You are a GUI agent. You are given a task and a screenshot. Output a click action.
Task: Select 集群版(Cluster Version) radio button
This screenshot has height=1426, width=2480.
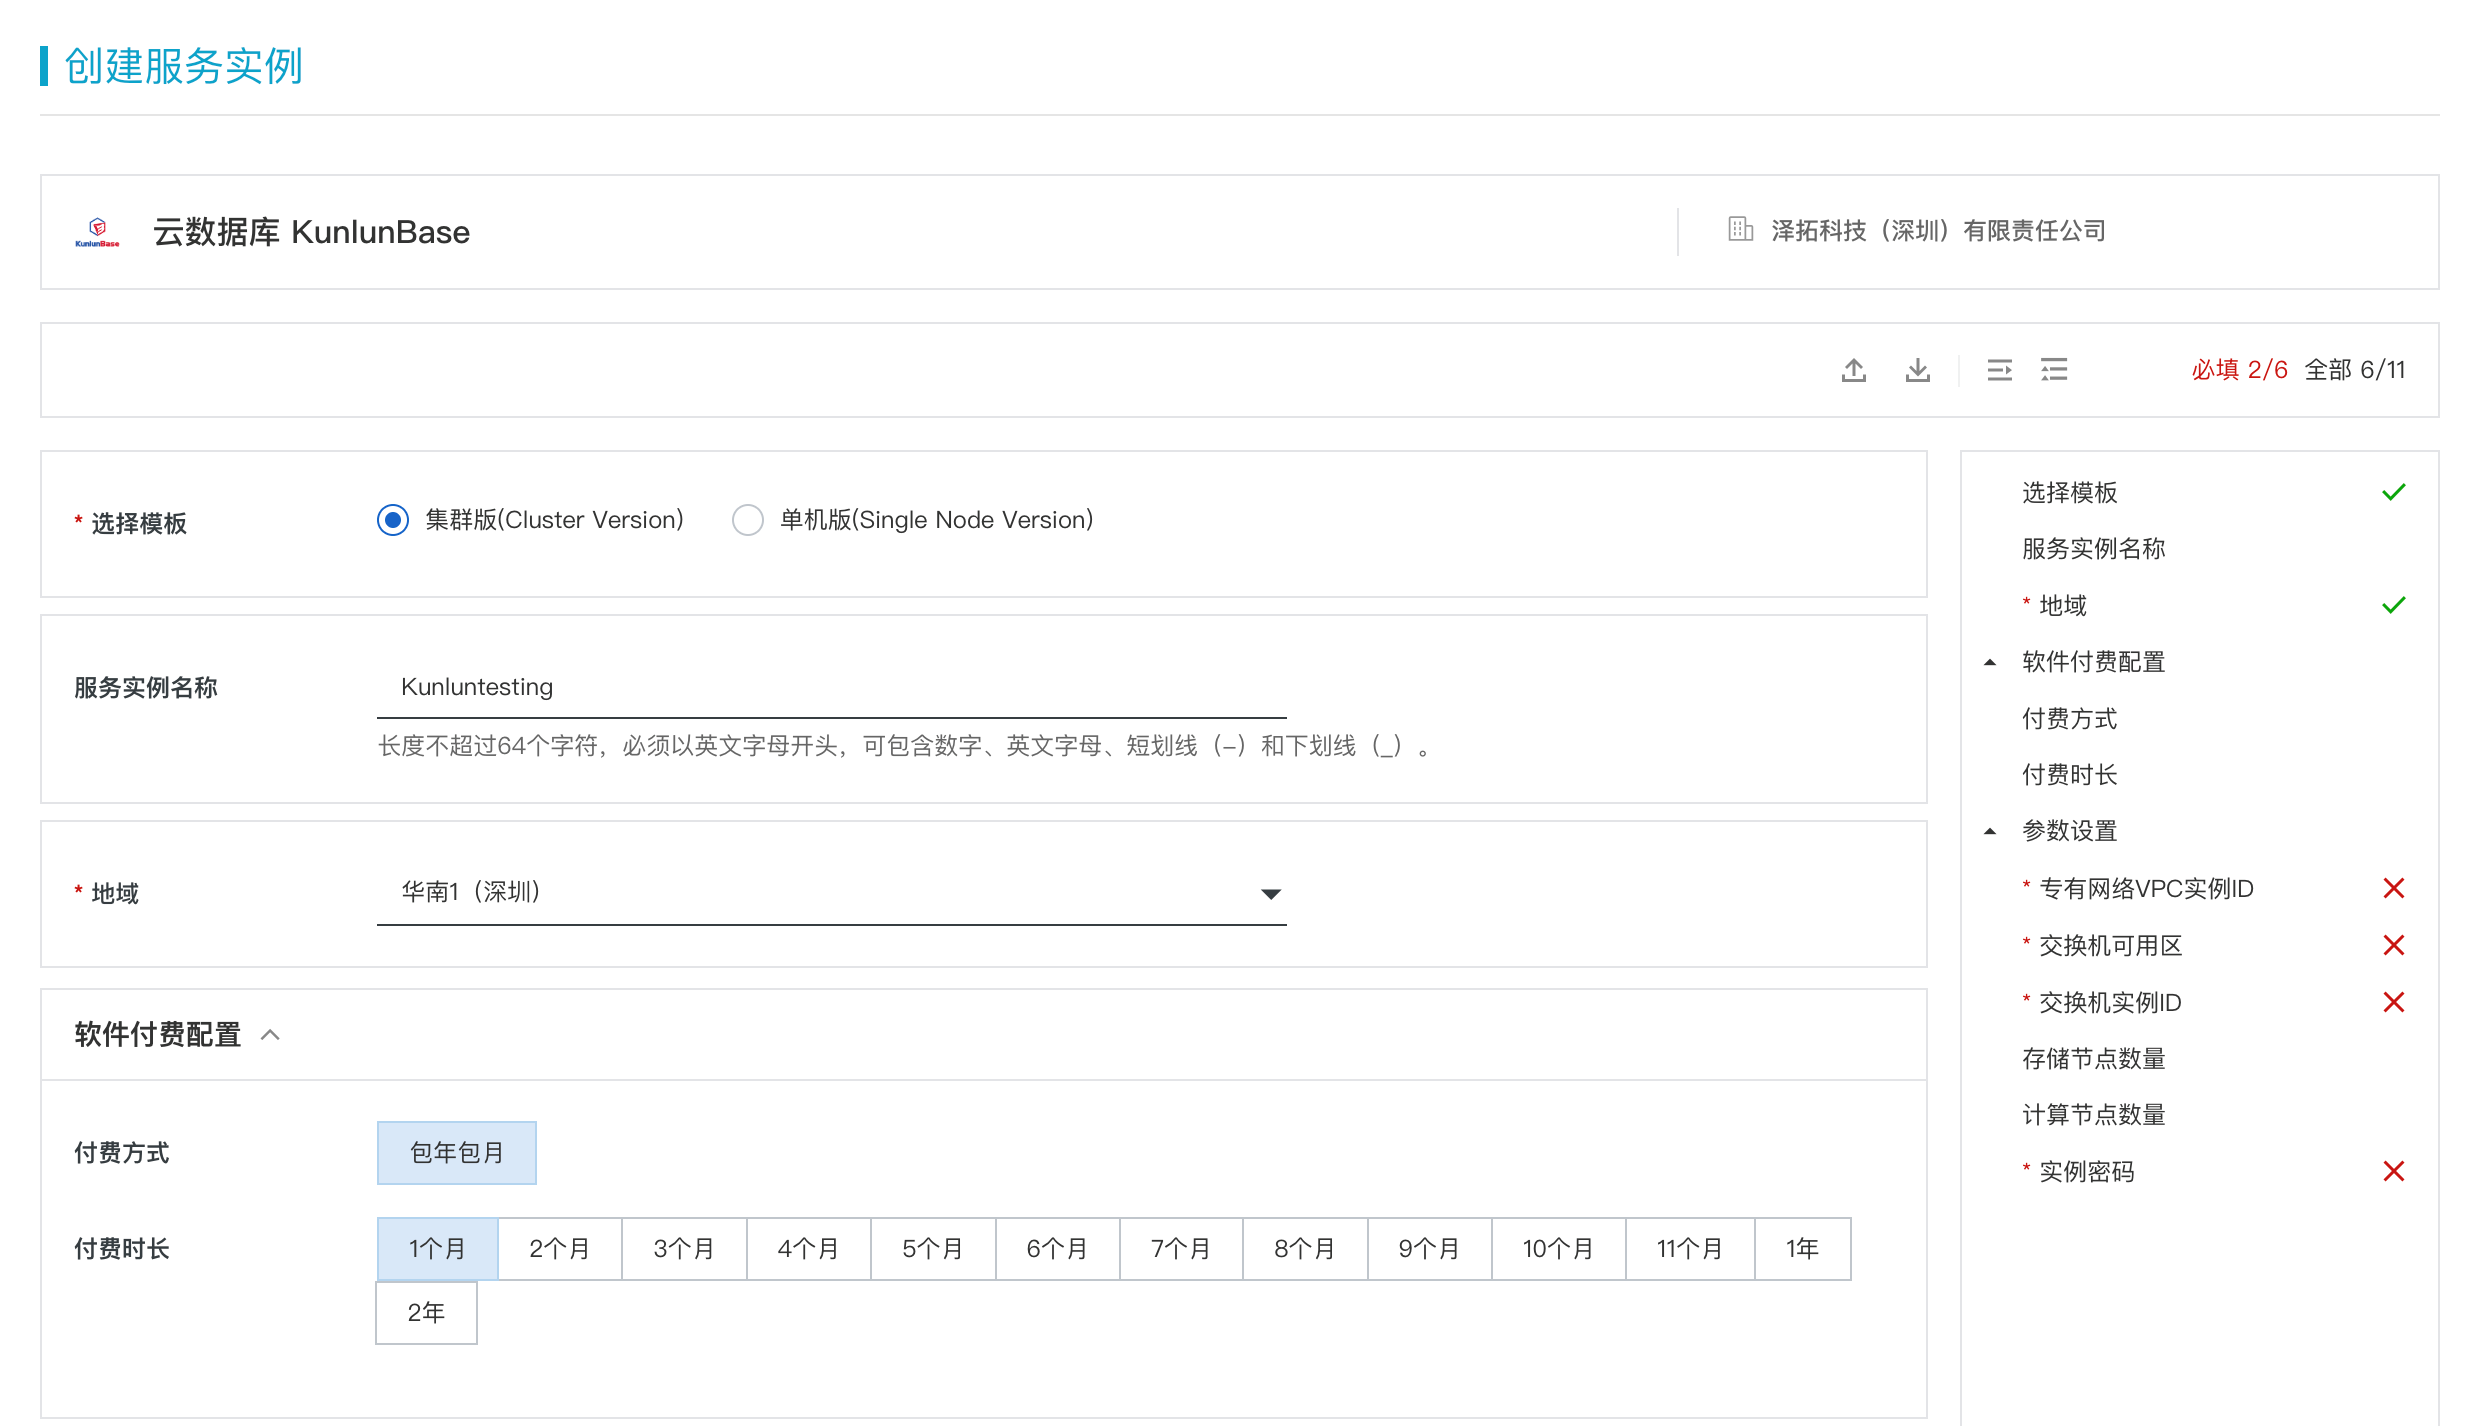click(393, 520)
